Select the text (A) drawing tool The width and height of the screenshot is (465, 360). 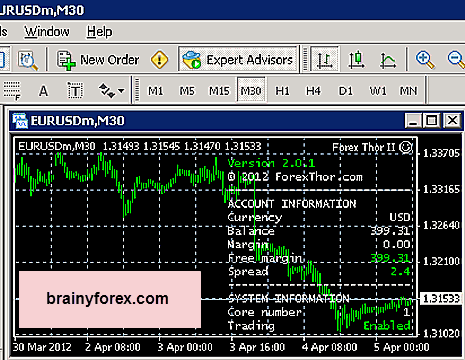(43, 91)
